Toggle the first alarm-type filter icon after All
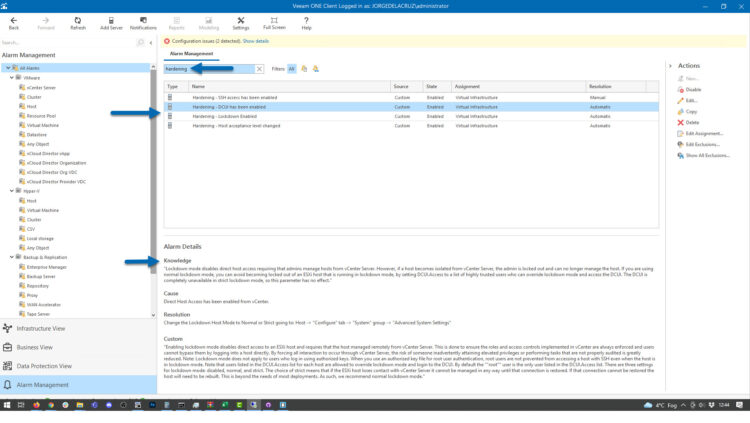Screen dimensions: 750x423 click(x=304, y=69)
